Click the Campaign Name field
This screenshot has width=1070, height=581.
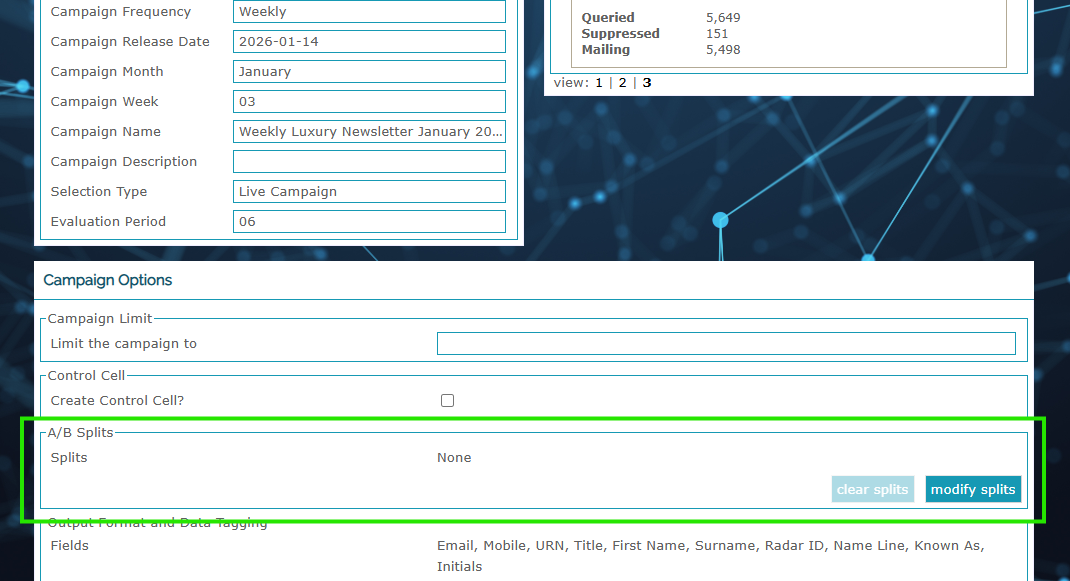(x=369, y=132)
